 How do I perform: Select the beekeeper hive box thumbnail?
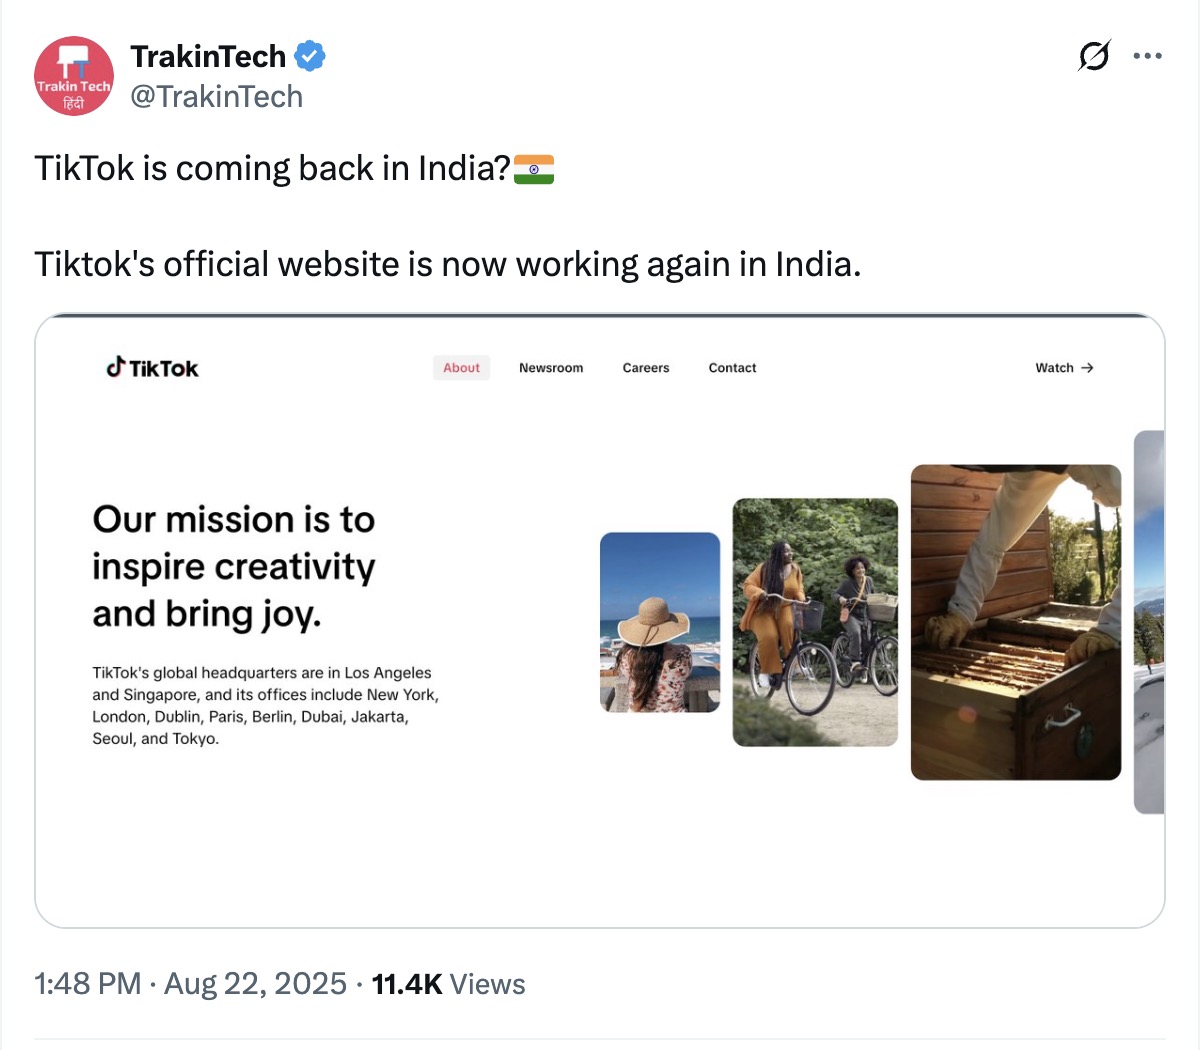tap(1015, 622)
